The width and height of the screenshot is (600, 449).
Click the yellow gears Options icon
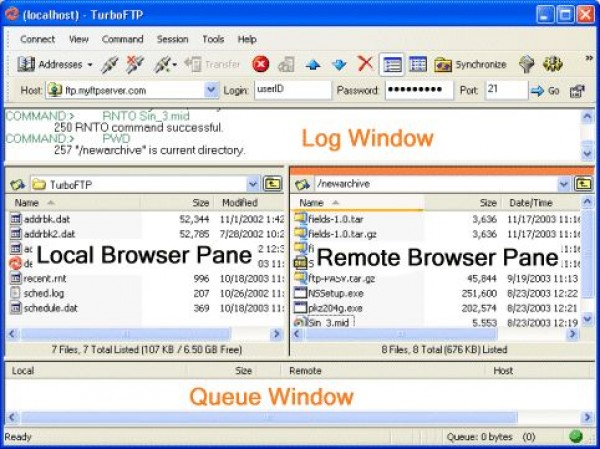(553, 64)
